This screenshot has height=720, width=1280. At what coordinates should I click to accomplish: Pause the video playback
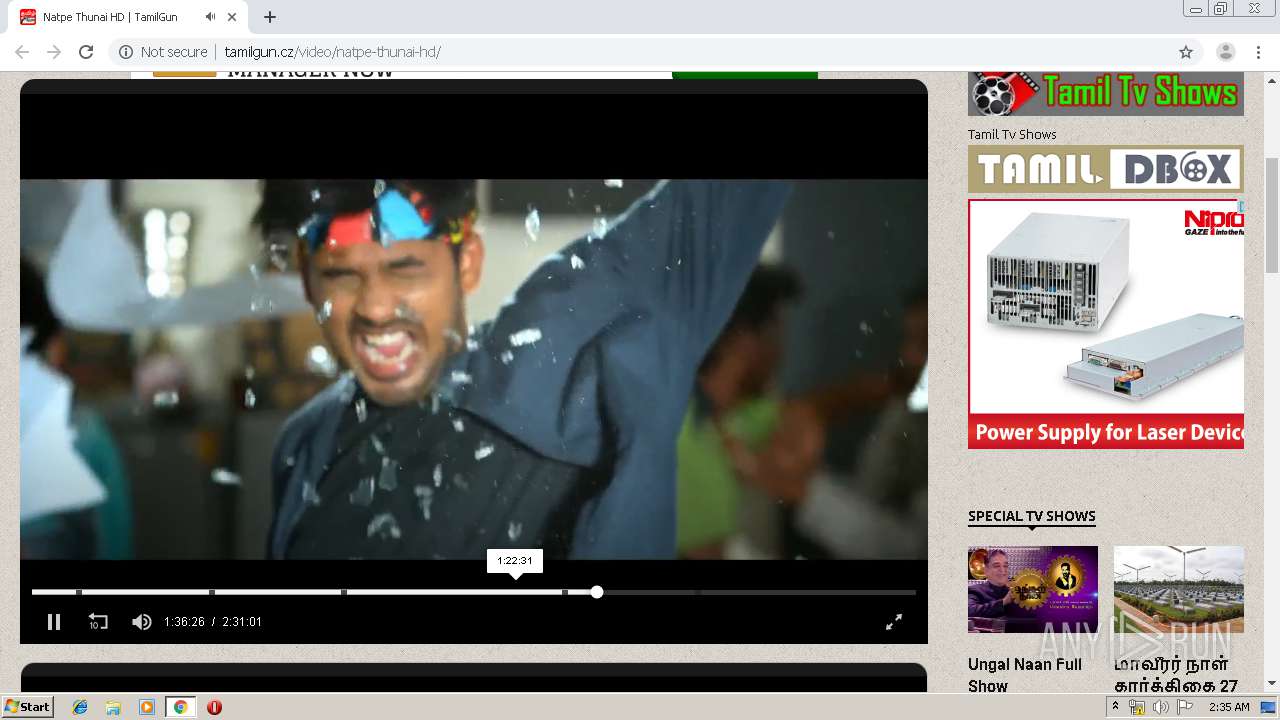(x=54, y=622)
